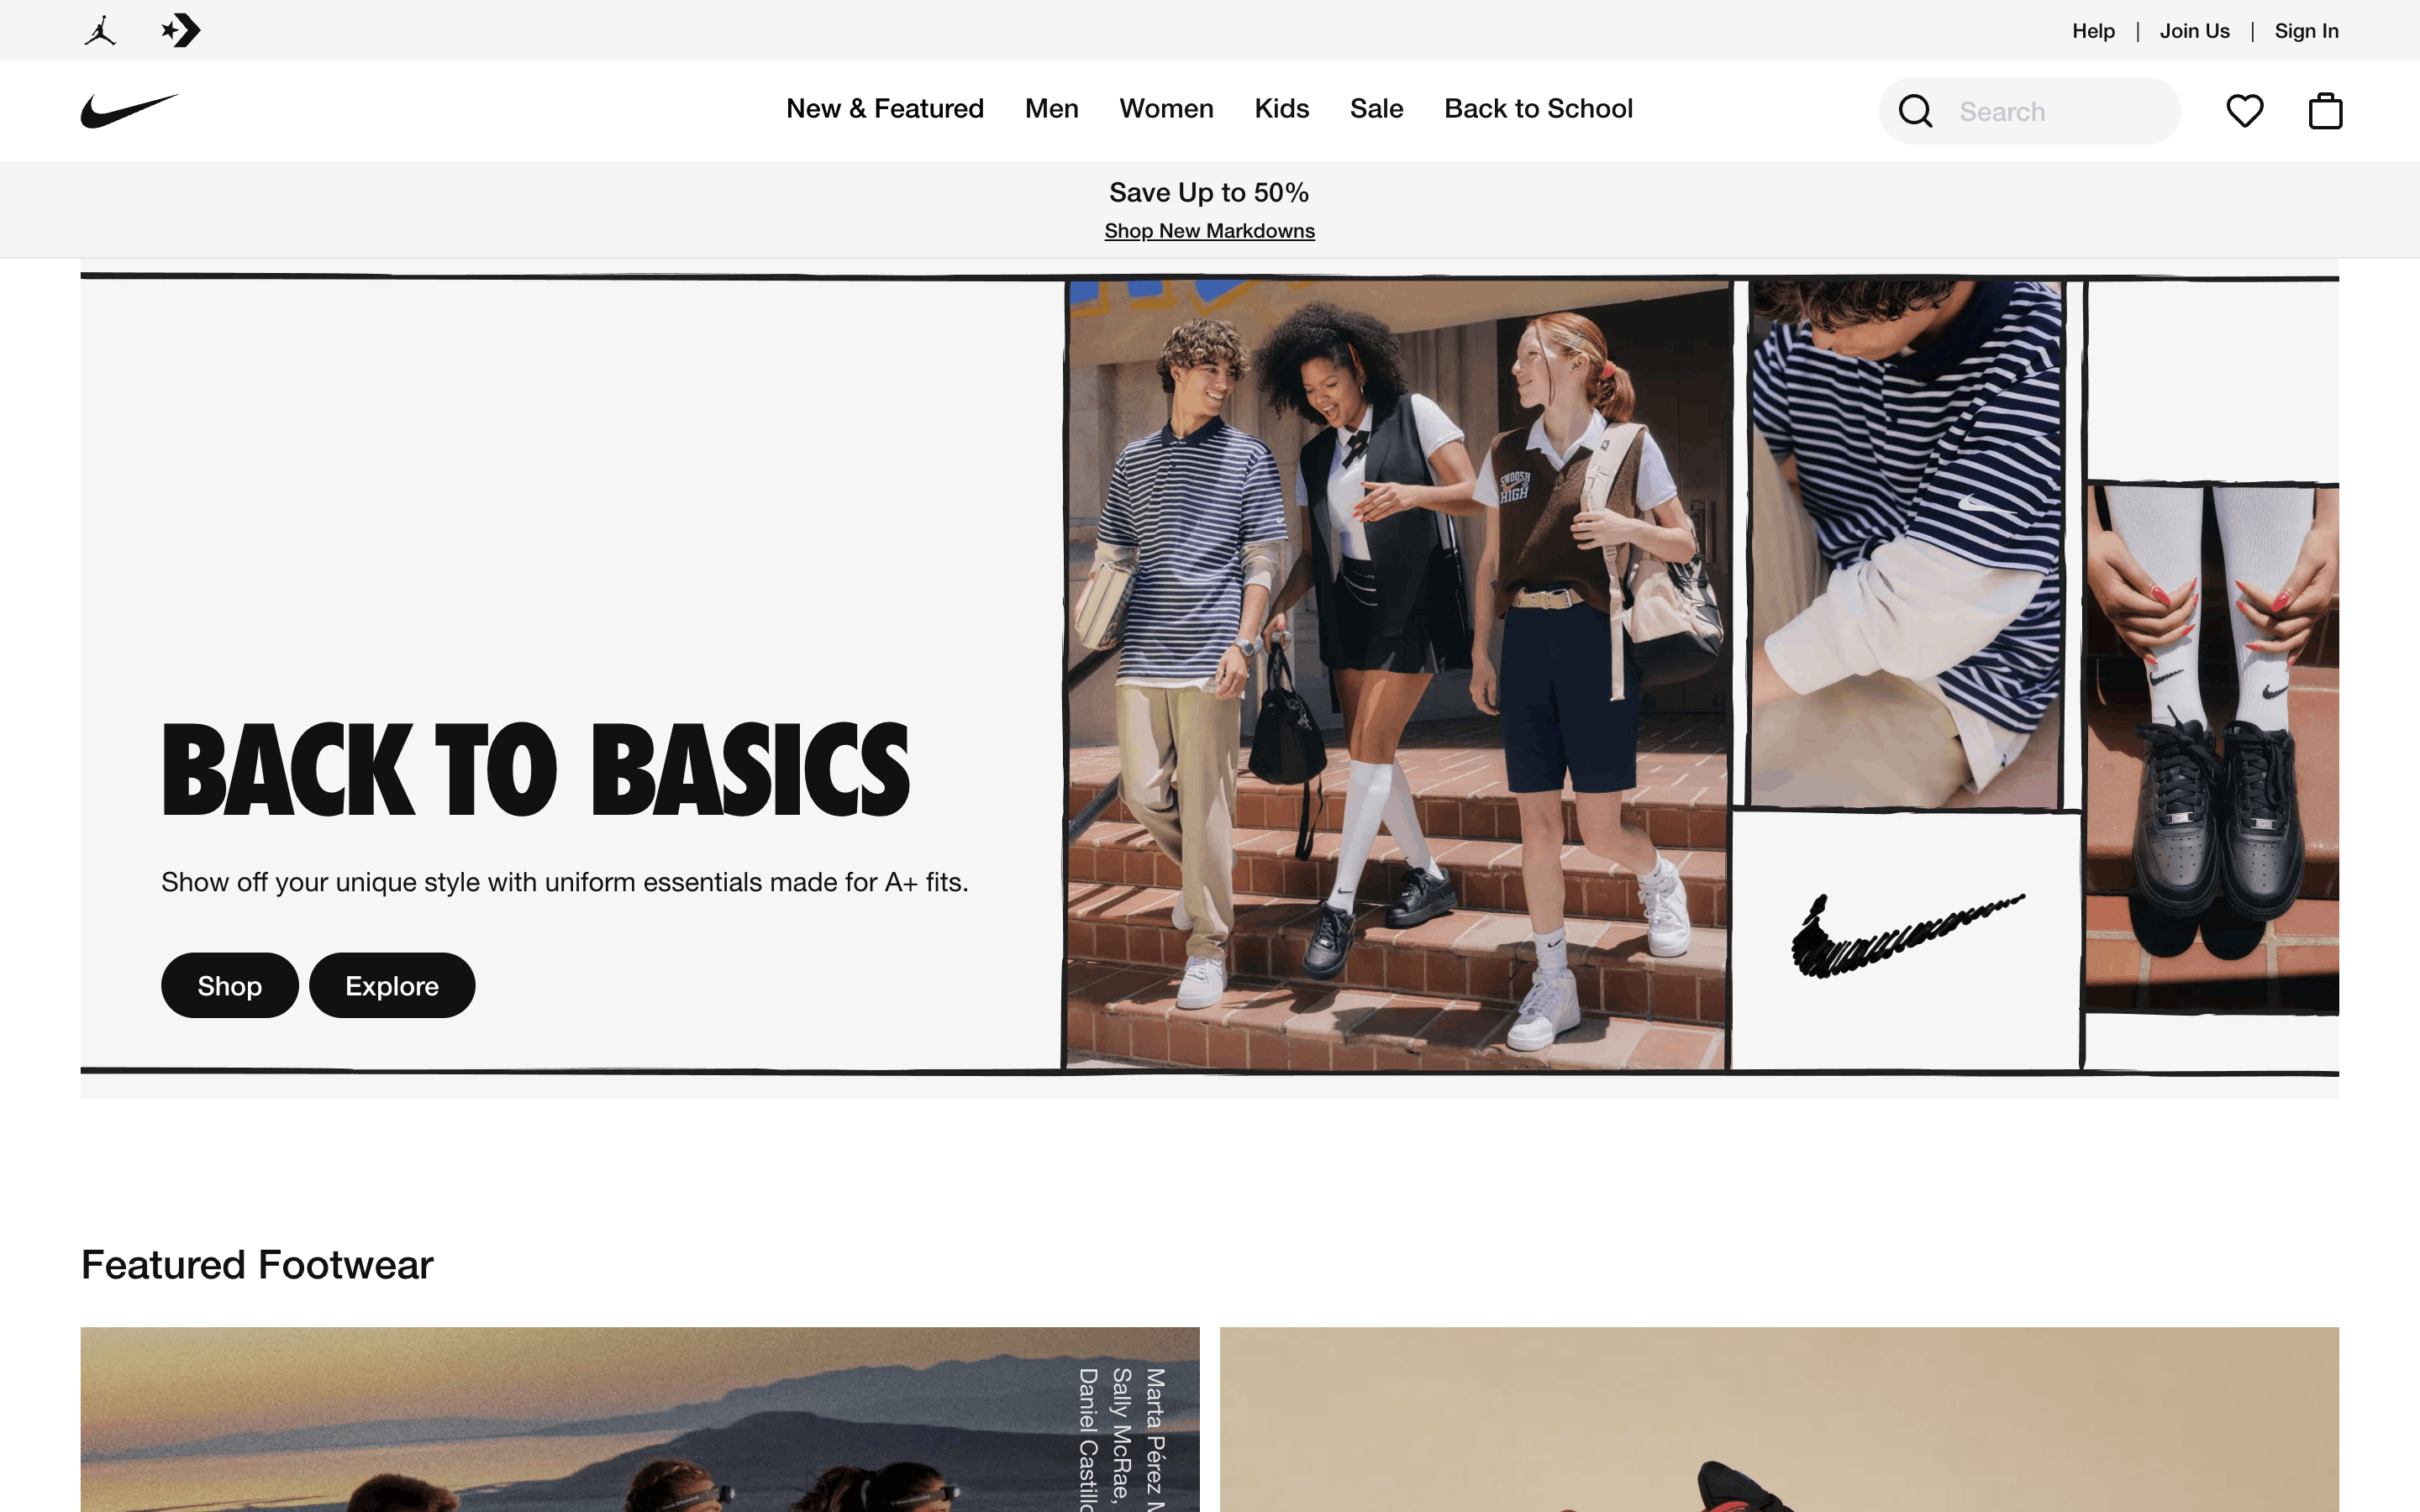Click the Shop New Markdowns link
This screenshot has height=1512, width=2420.
pyautogui.click(x=1209, y=231)
